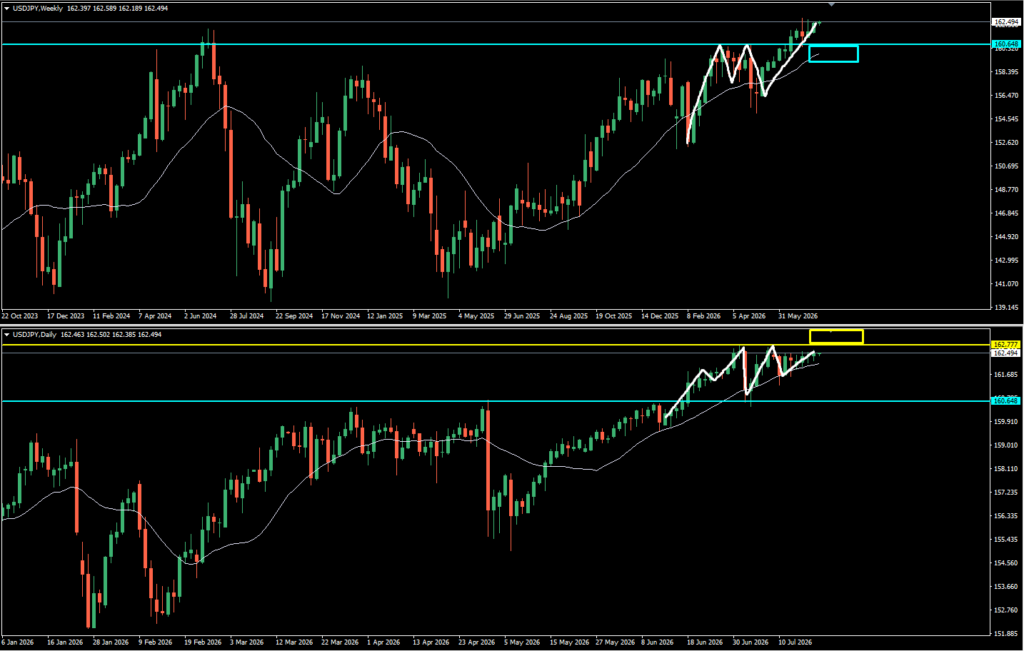Screen dimensions: 1024x651
Task: Click the 22 Oct 2023 date label
Action: (20, 315)
